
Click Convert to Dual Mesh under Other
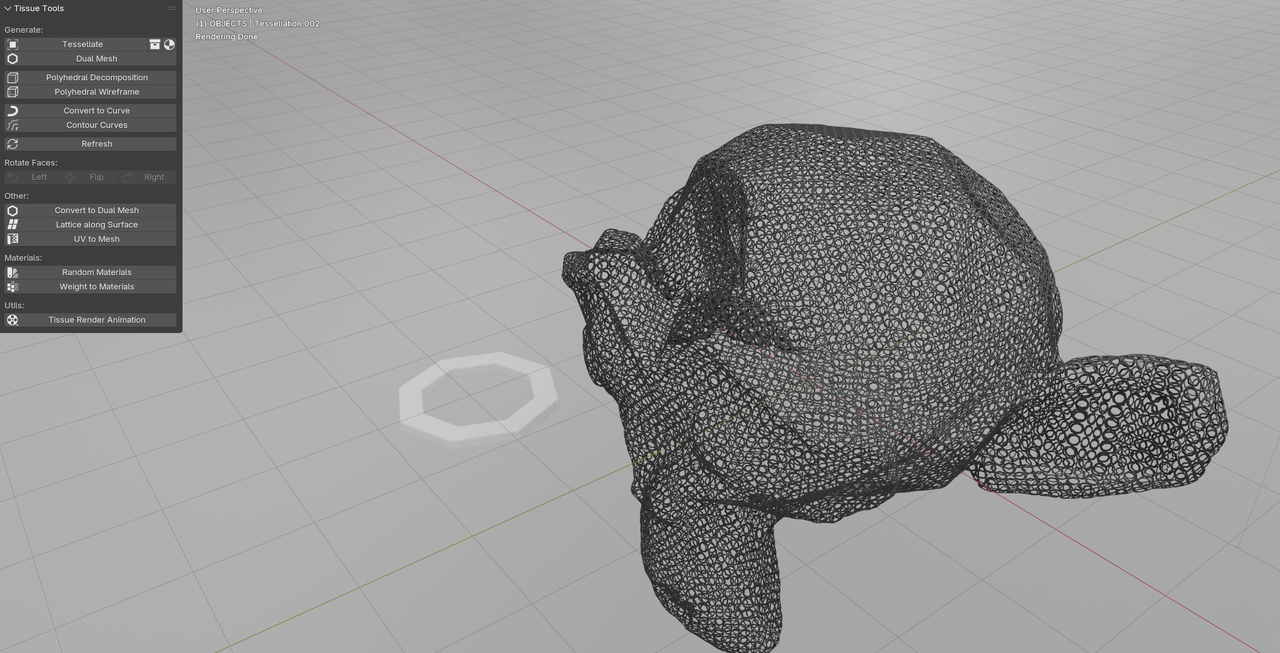tap(96, 210)
